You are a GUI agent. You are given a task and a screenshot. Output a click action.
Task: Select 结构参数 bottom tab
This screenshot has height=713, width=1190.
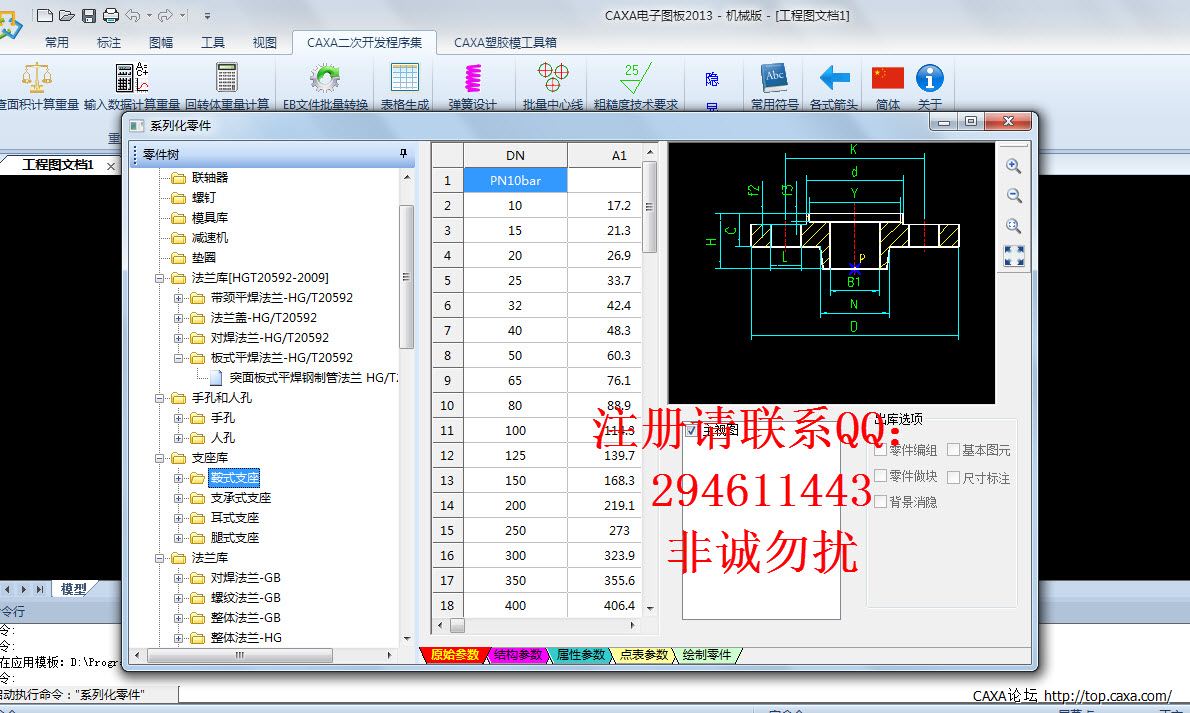(518, 655)
